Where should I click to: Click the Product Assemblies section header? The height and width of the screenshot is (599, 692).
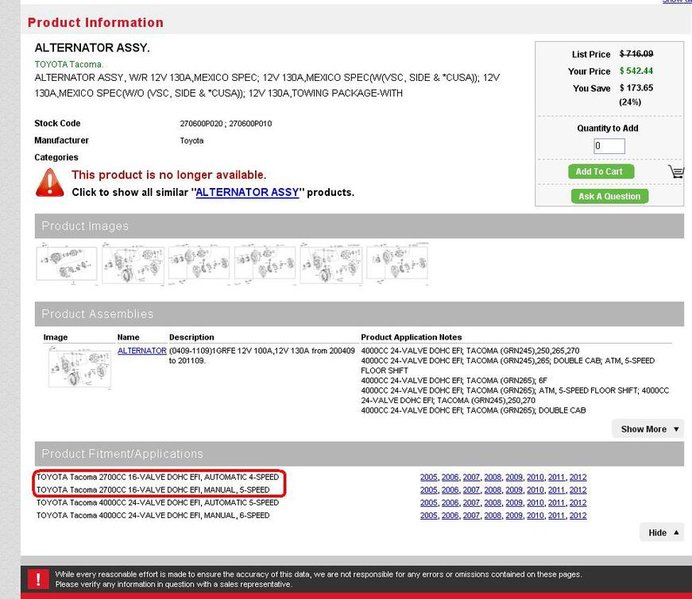pyautogui.click(x=359, y=314)
